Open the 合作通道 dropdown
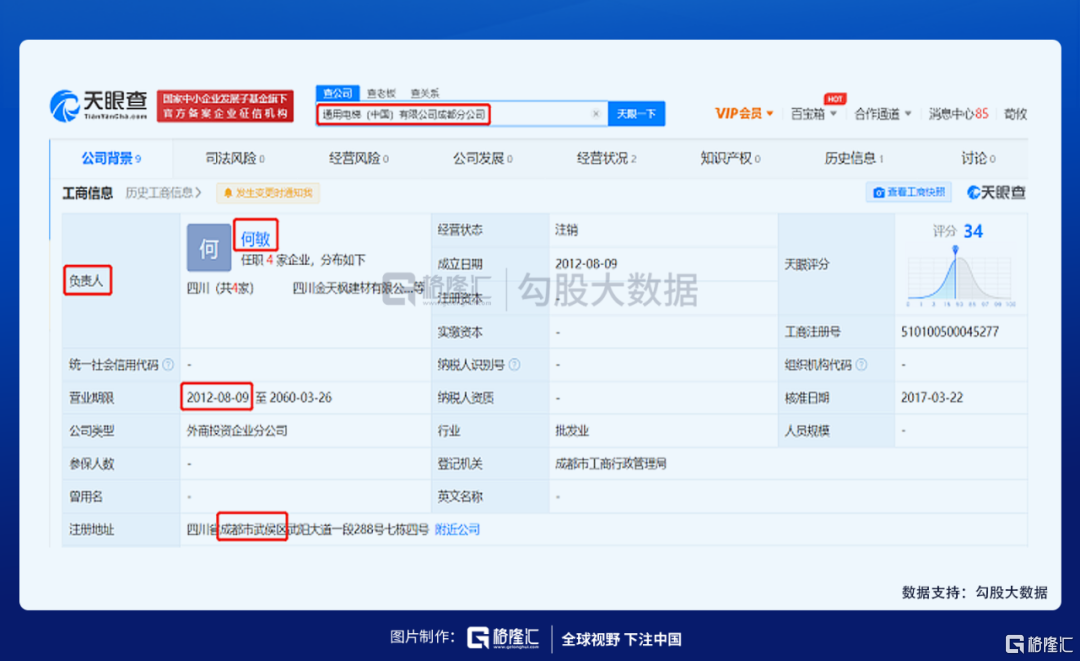The height and width of the screenshot is (661, 1080). 883,114
